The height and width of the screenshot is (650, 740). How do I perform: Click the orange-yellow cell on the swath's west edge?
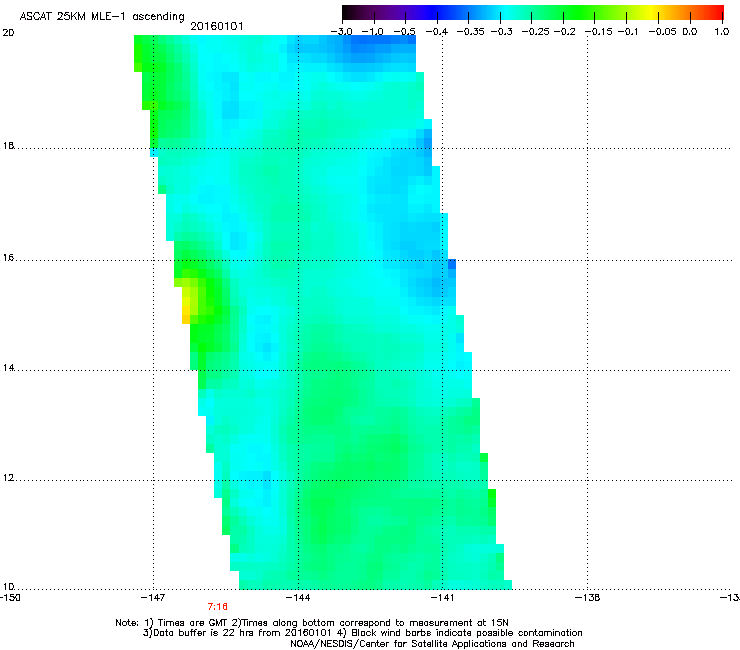coord(186,315)
